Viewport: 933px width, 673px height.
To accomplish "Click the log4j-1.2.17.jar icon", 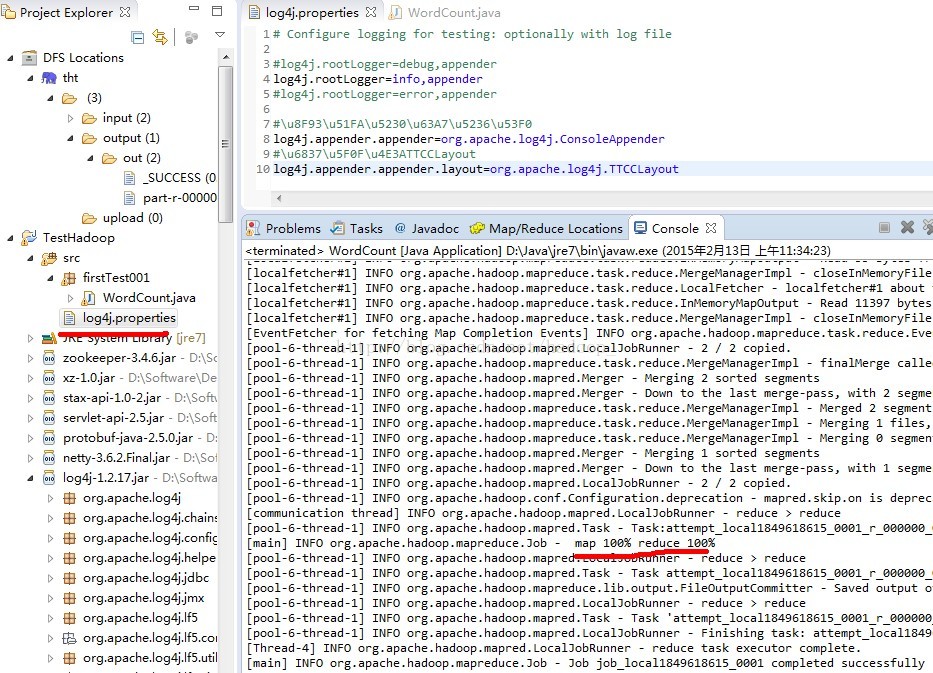I will point(49,478).
